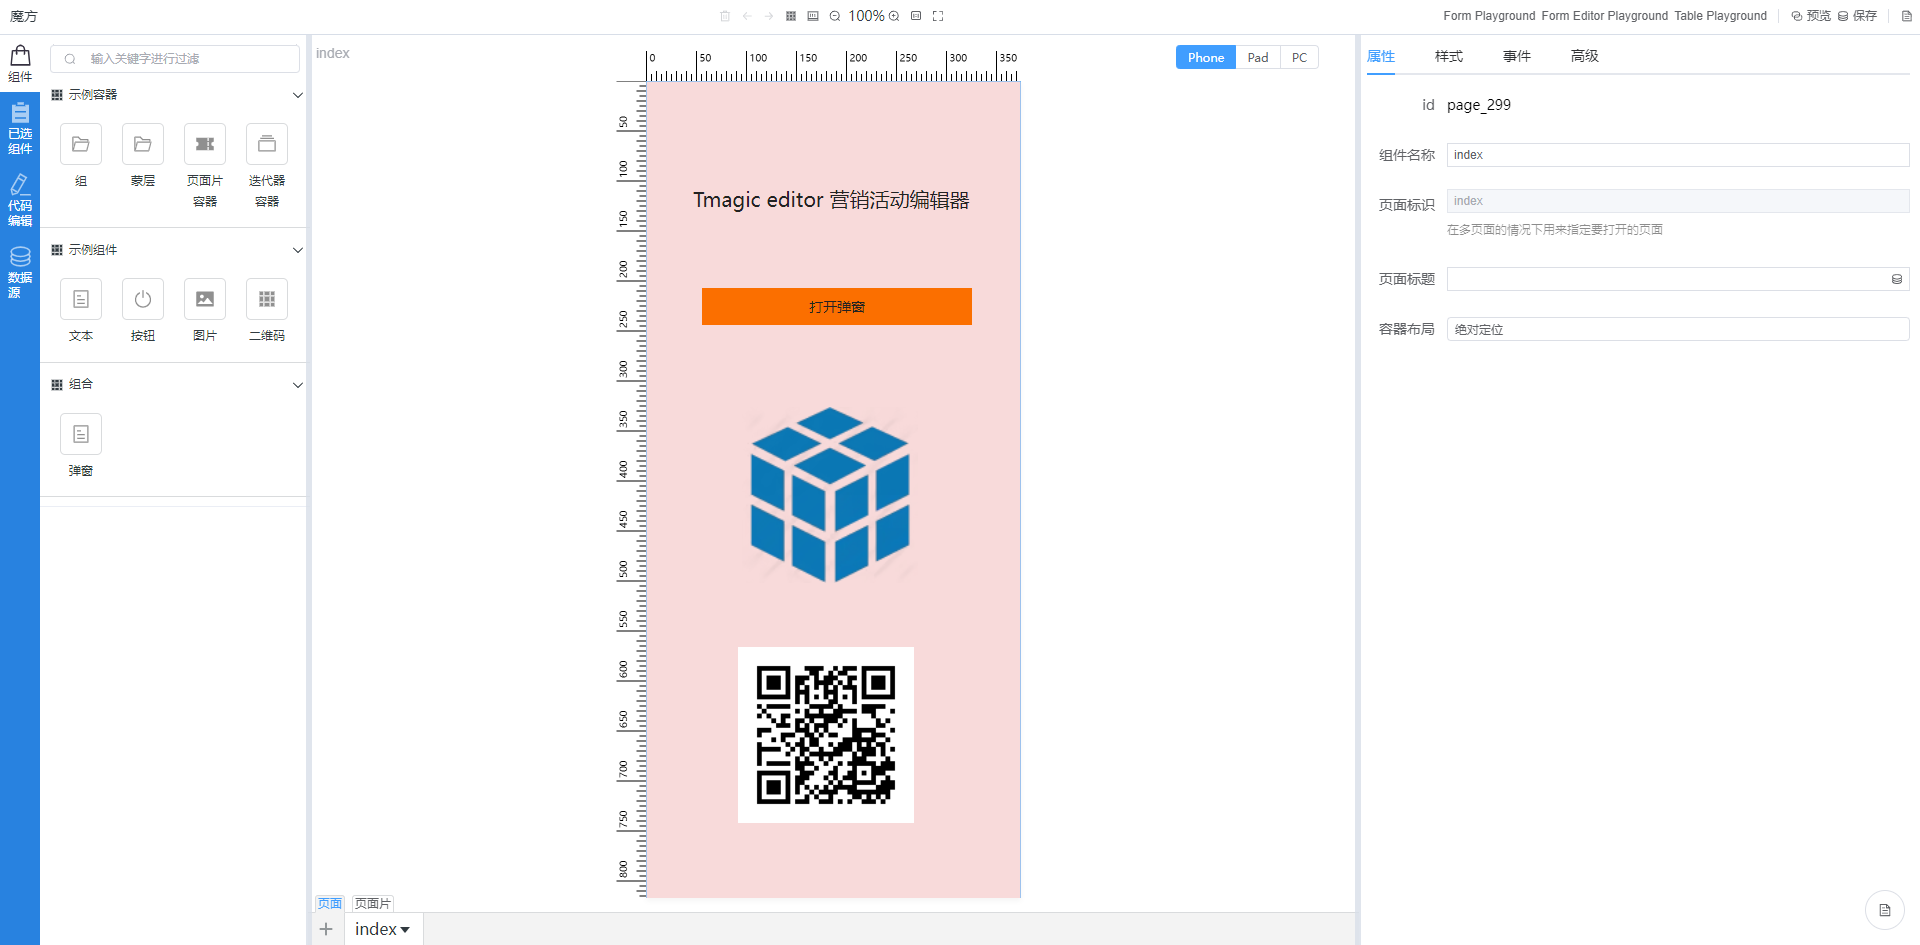This screenshot has width=1920, height=945.
Task: Open the Form Editor Playground link
Action: [1604, 16]
